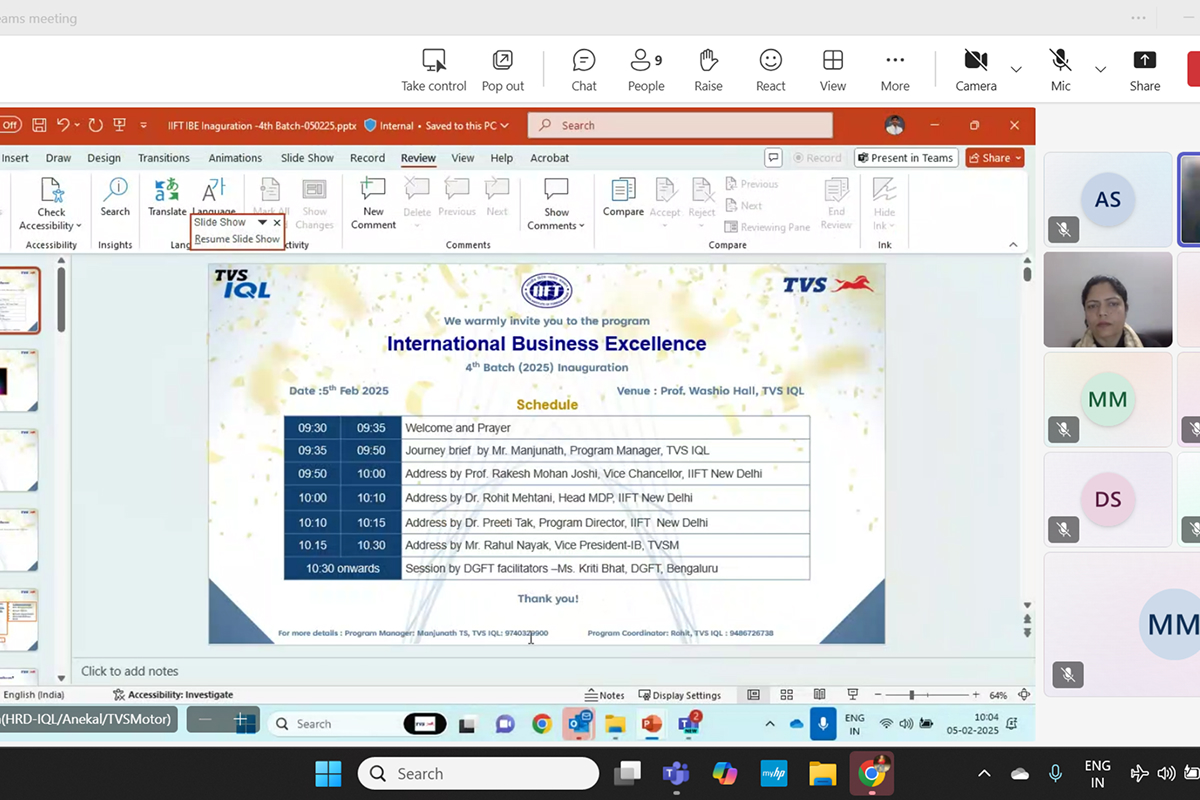Click the Redo/Repeat icon in Quick Access
This screenshot has height=800, width=1200.
[95, 125]
